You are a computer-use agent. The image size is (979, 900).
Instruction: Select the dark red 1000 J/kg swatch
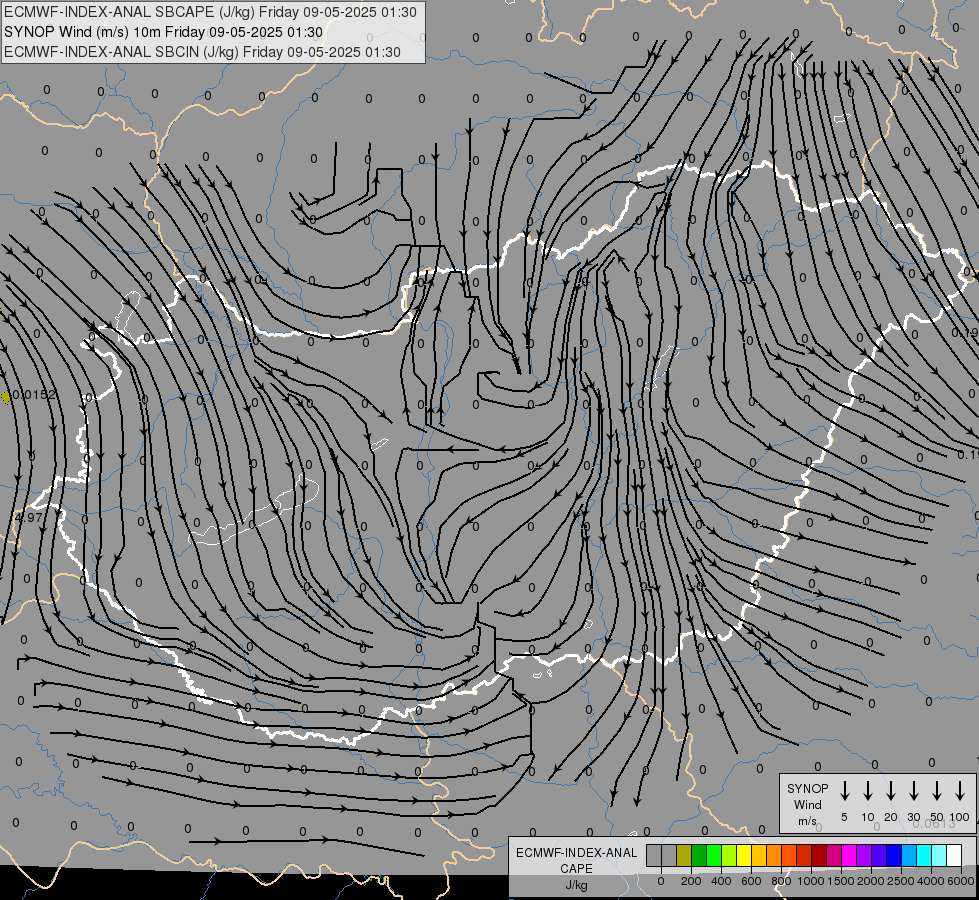(x=819, y=855)
